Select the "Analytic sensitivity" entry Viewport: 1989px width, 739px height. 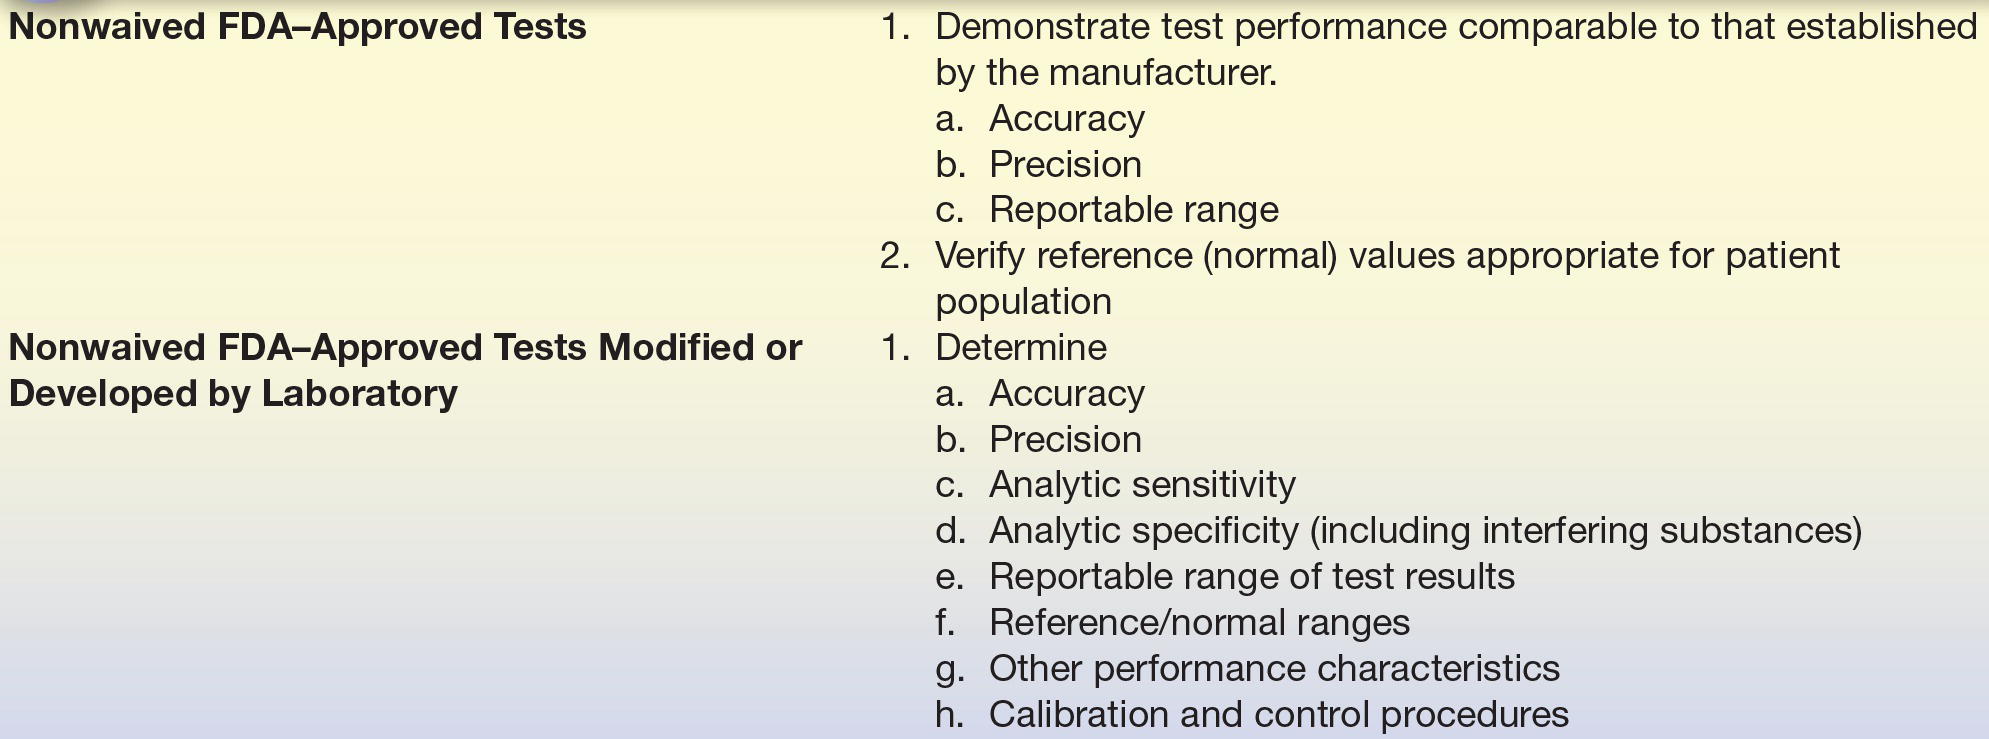click(x=1141, y=485)
